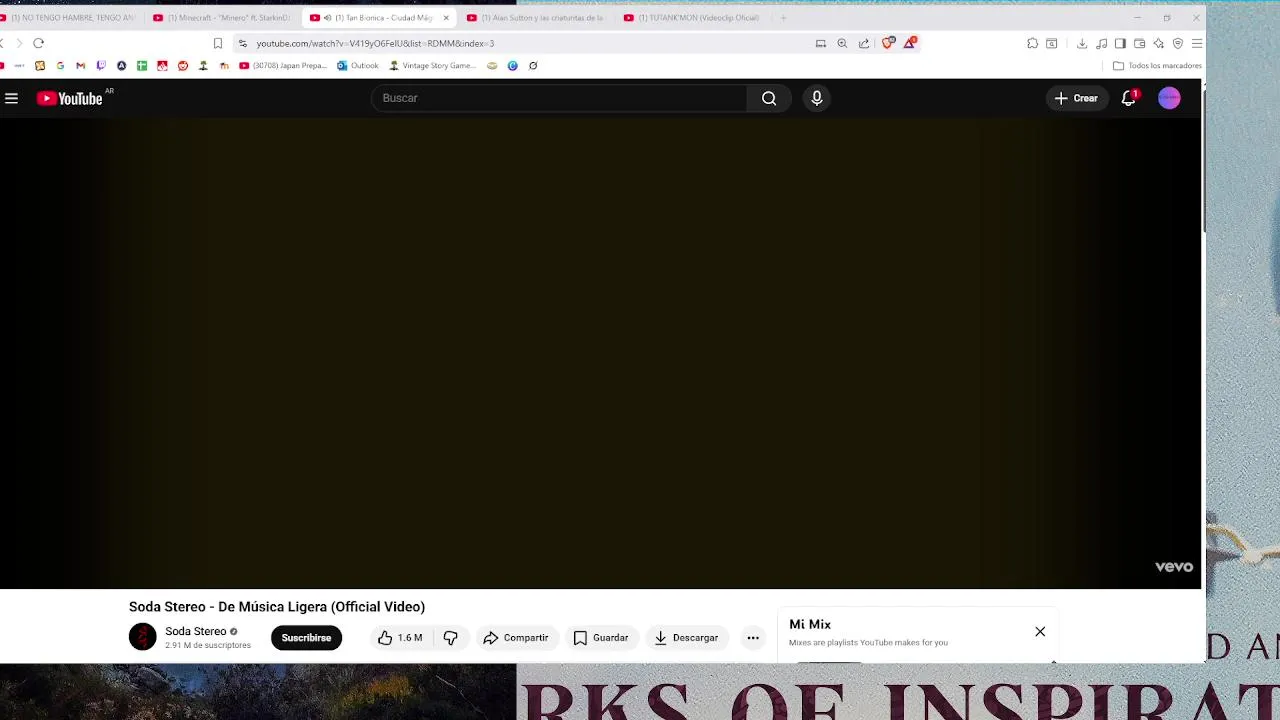Open Leo AI sparkle icon
Viewport: 1280px width, 720px height.
(1158, 43)
